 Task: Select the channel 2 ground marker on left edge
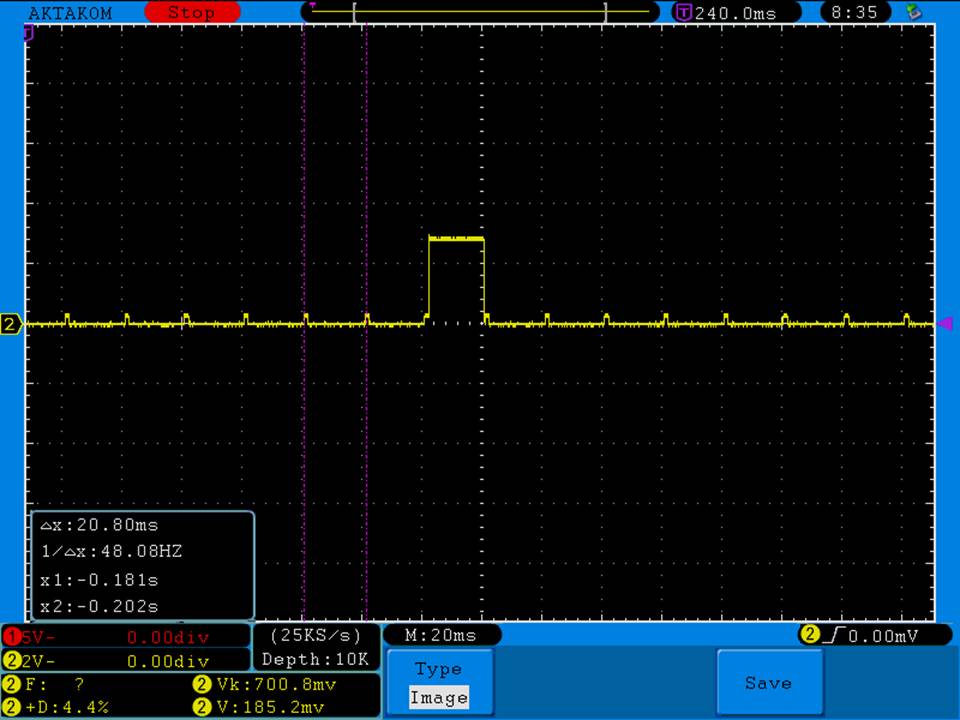(11, 324)
